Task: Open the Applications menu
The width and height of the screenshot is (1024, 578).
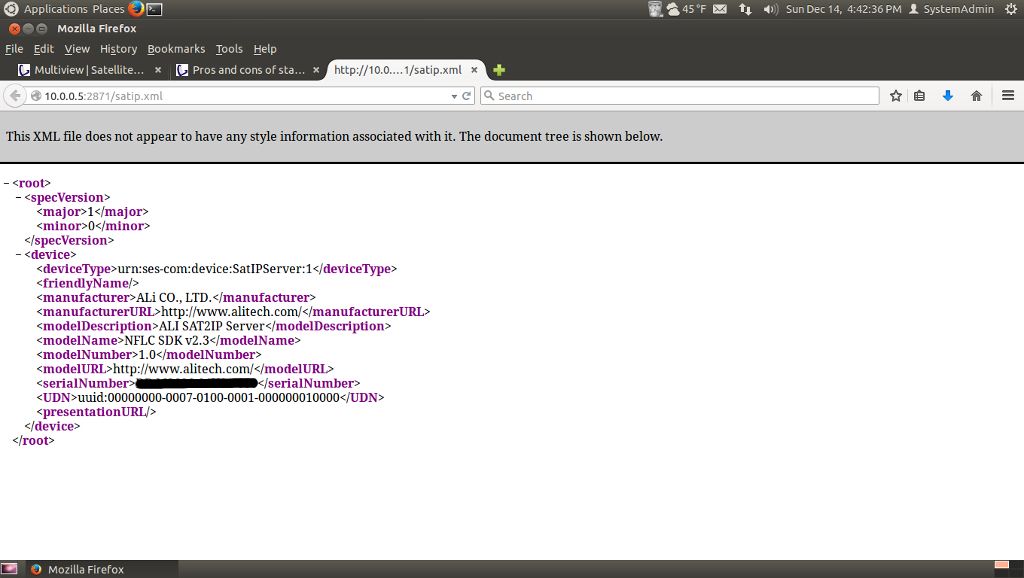Action: click(x=56, y=9)
